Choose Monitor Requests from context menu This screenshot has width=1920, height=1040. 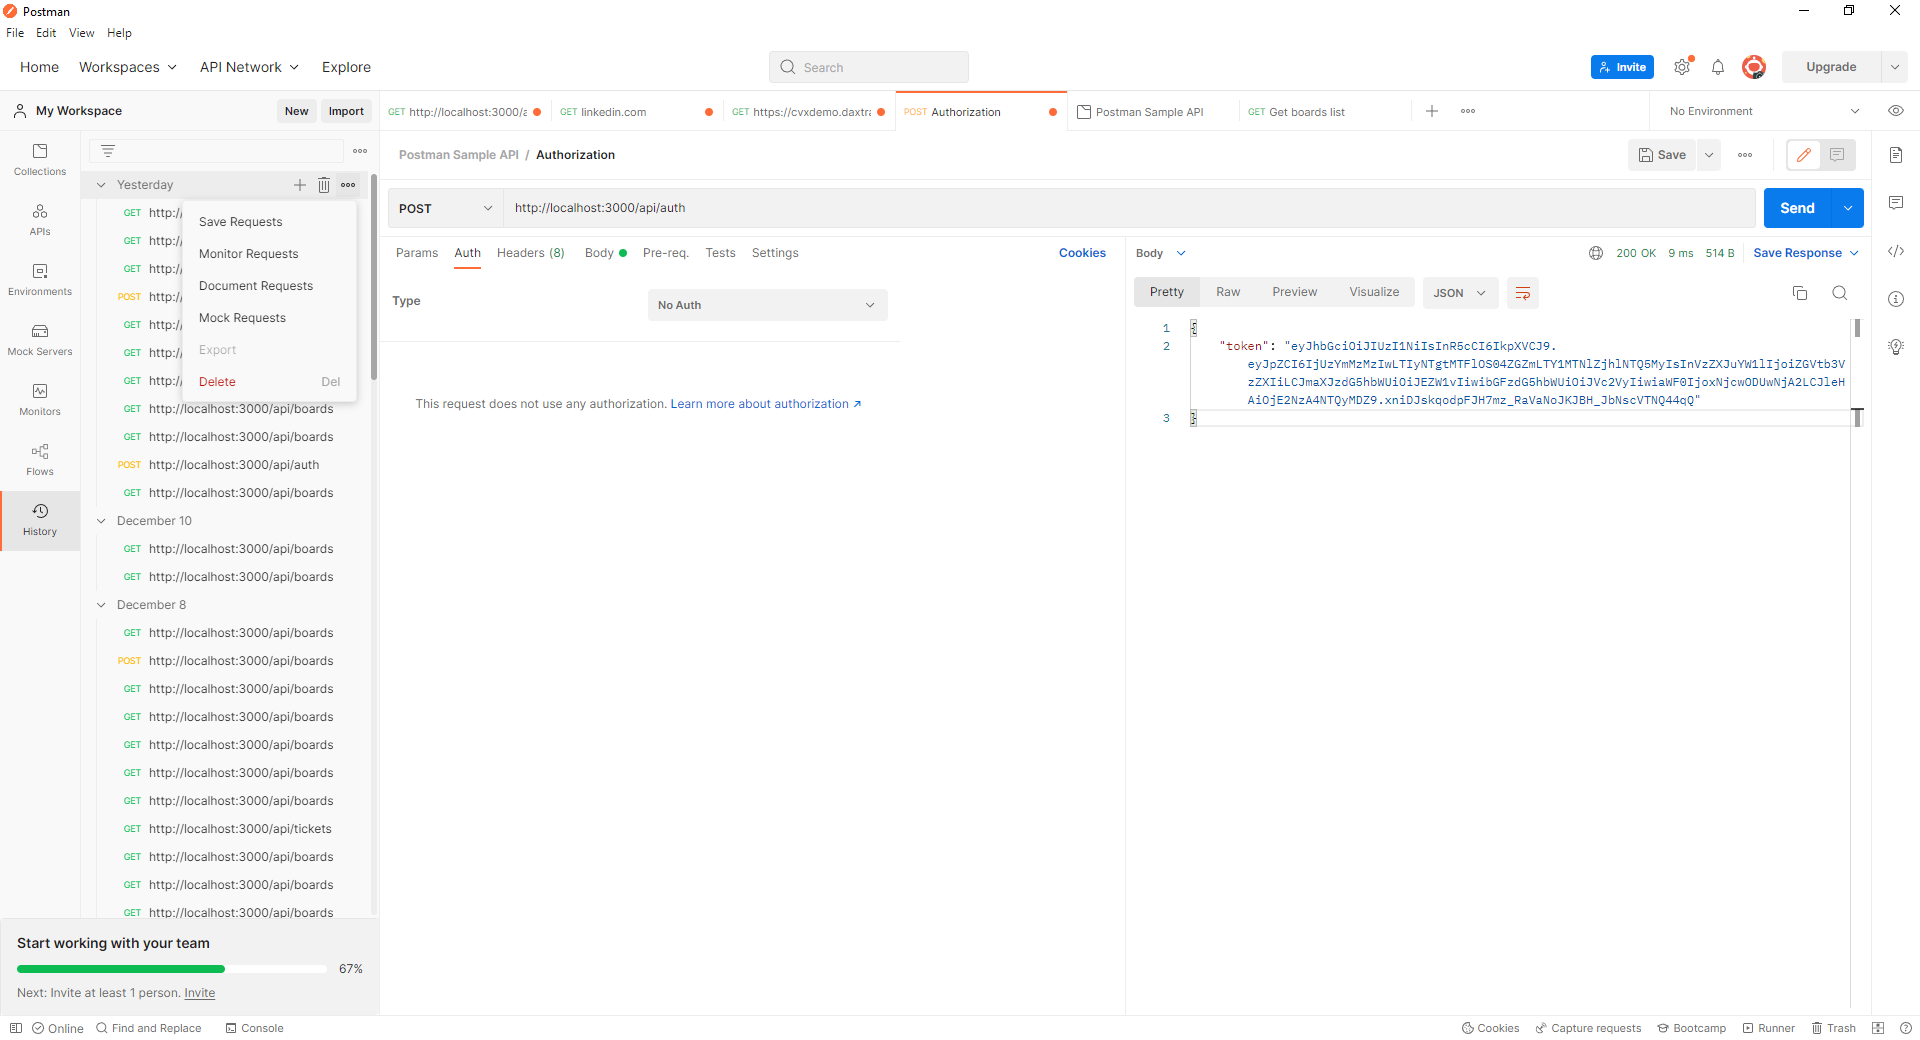(x=269, y=254)
